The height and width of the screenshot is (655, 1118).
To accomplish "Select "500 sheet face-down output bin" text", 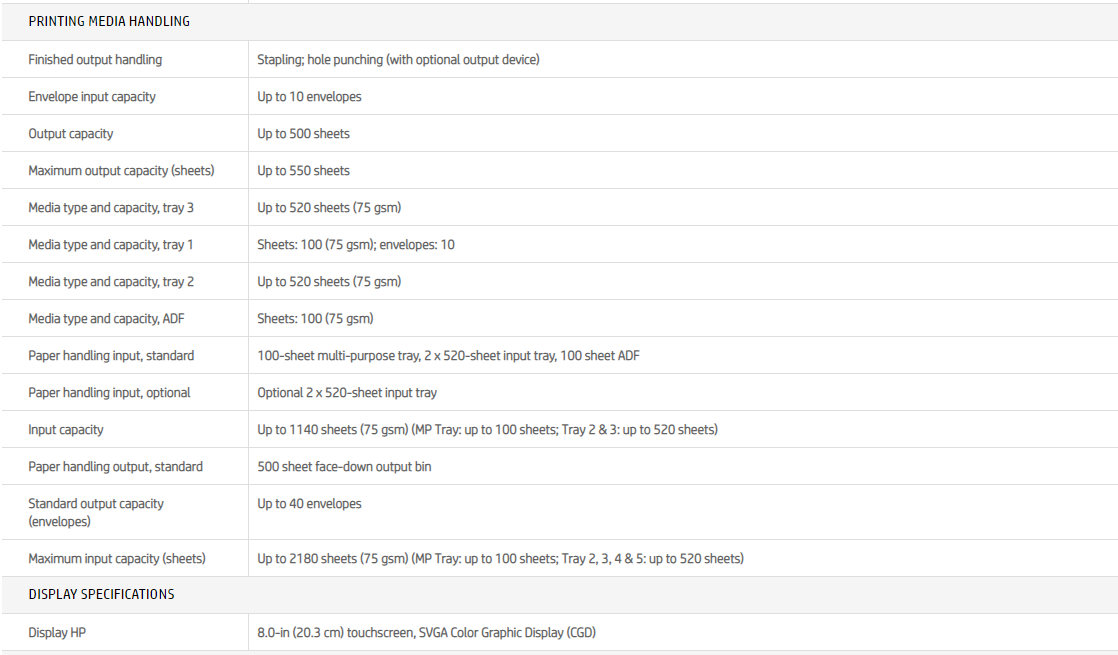I will [x=344, y=467].
